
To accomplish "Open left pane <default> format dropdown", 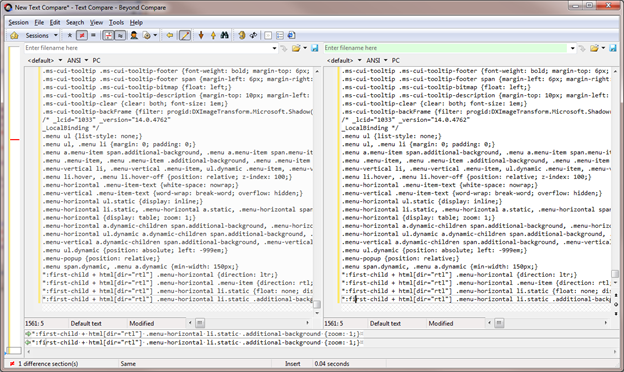I will (45, 60).
